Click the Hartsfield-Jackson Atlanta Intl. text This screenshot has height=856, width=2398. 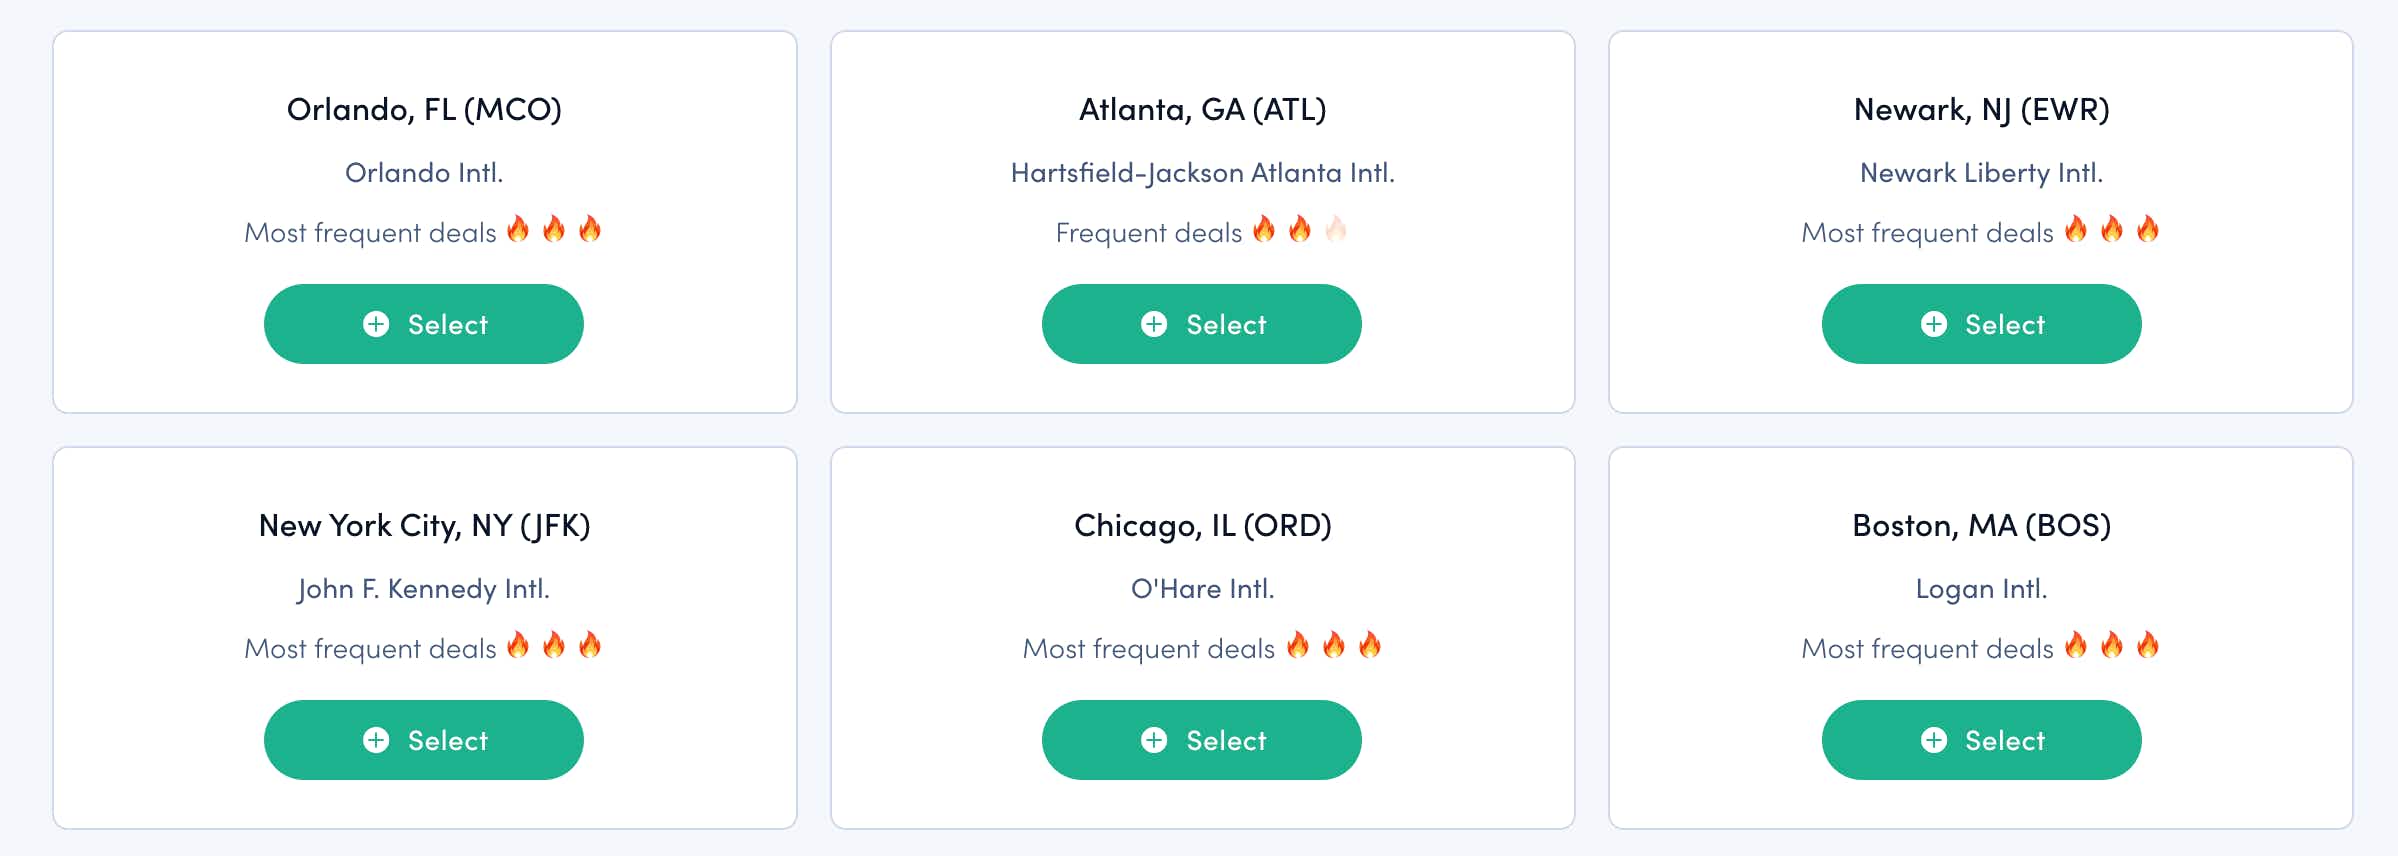1202,173
